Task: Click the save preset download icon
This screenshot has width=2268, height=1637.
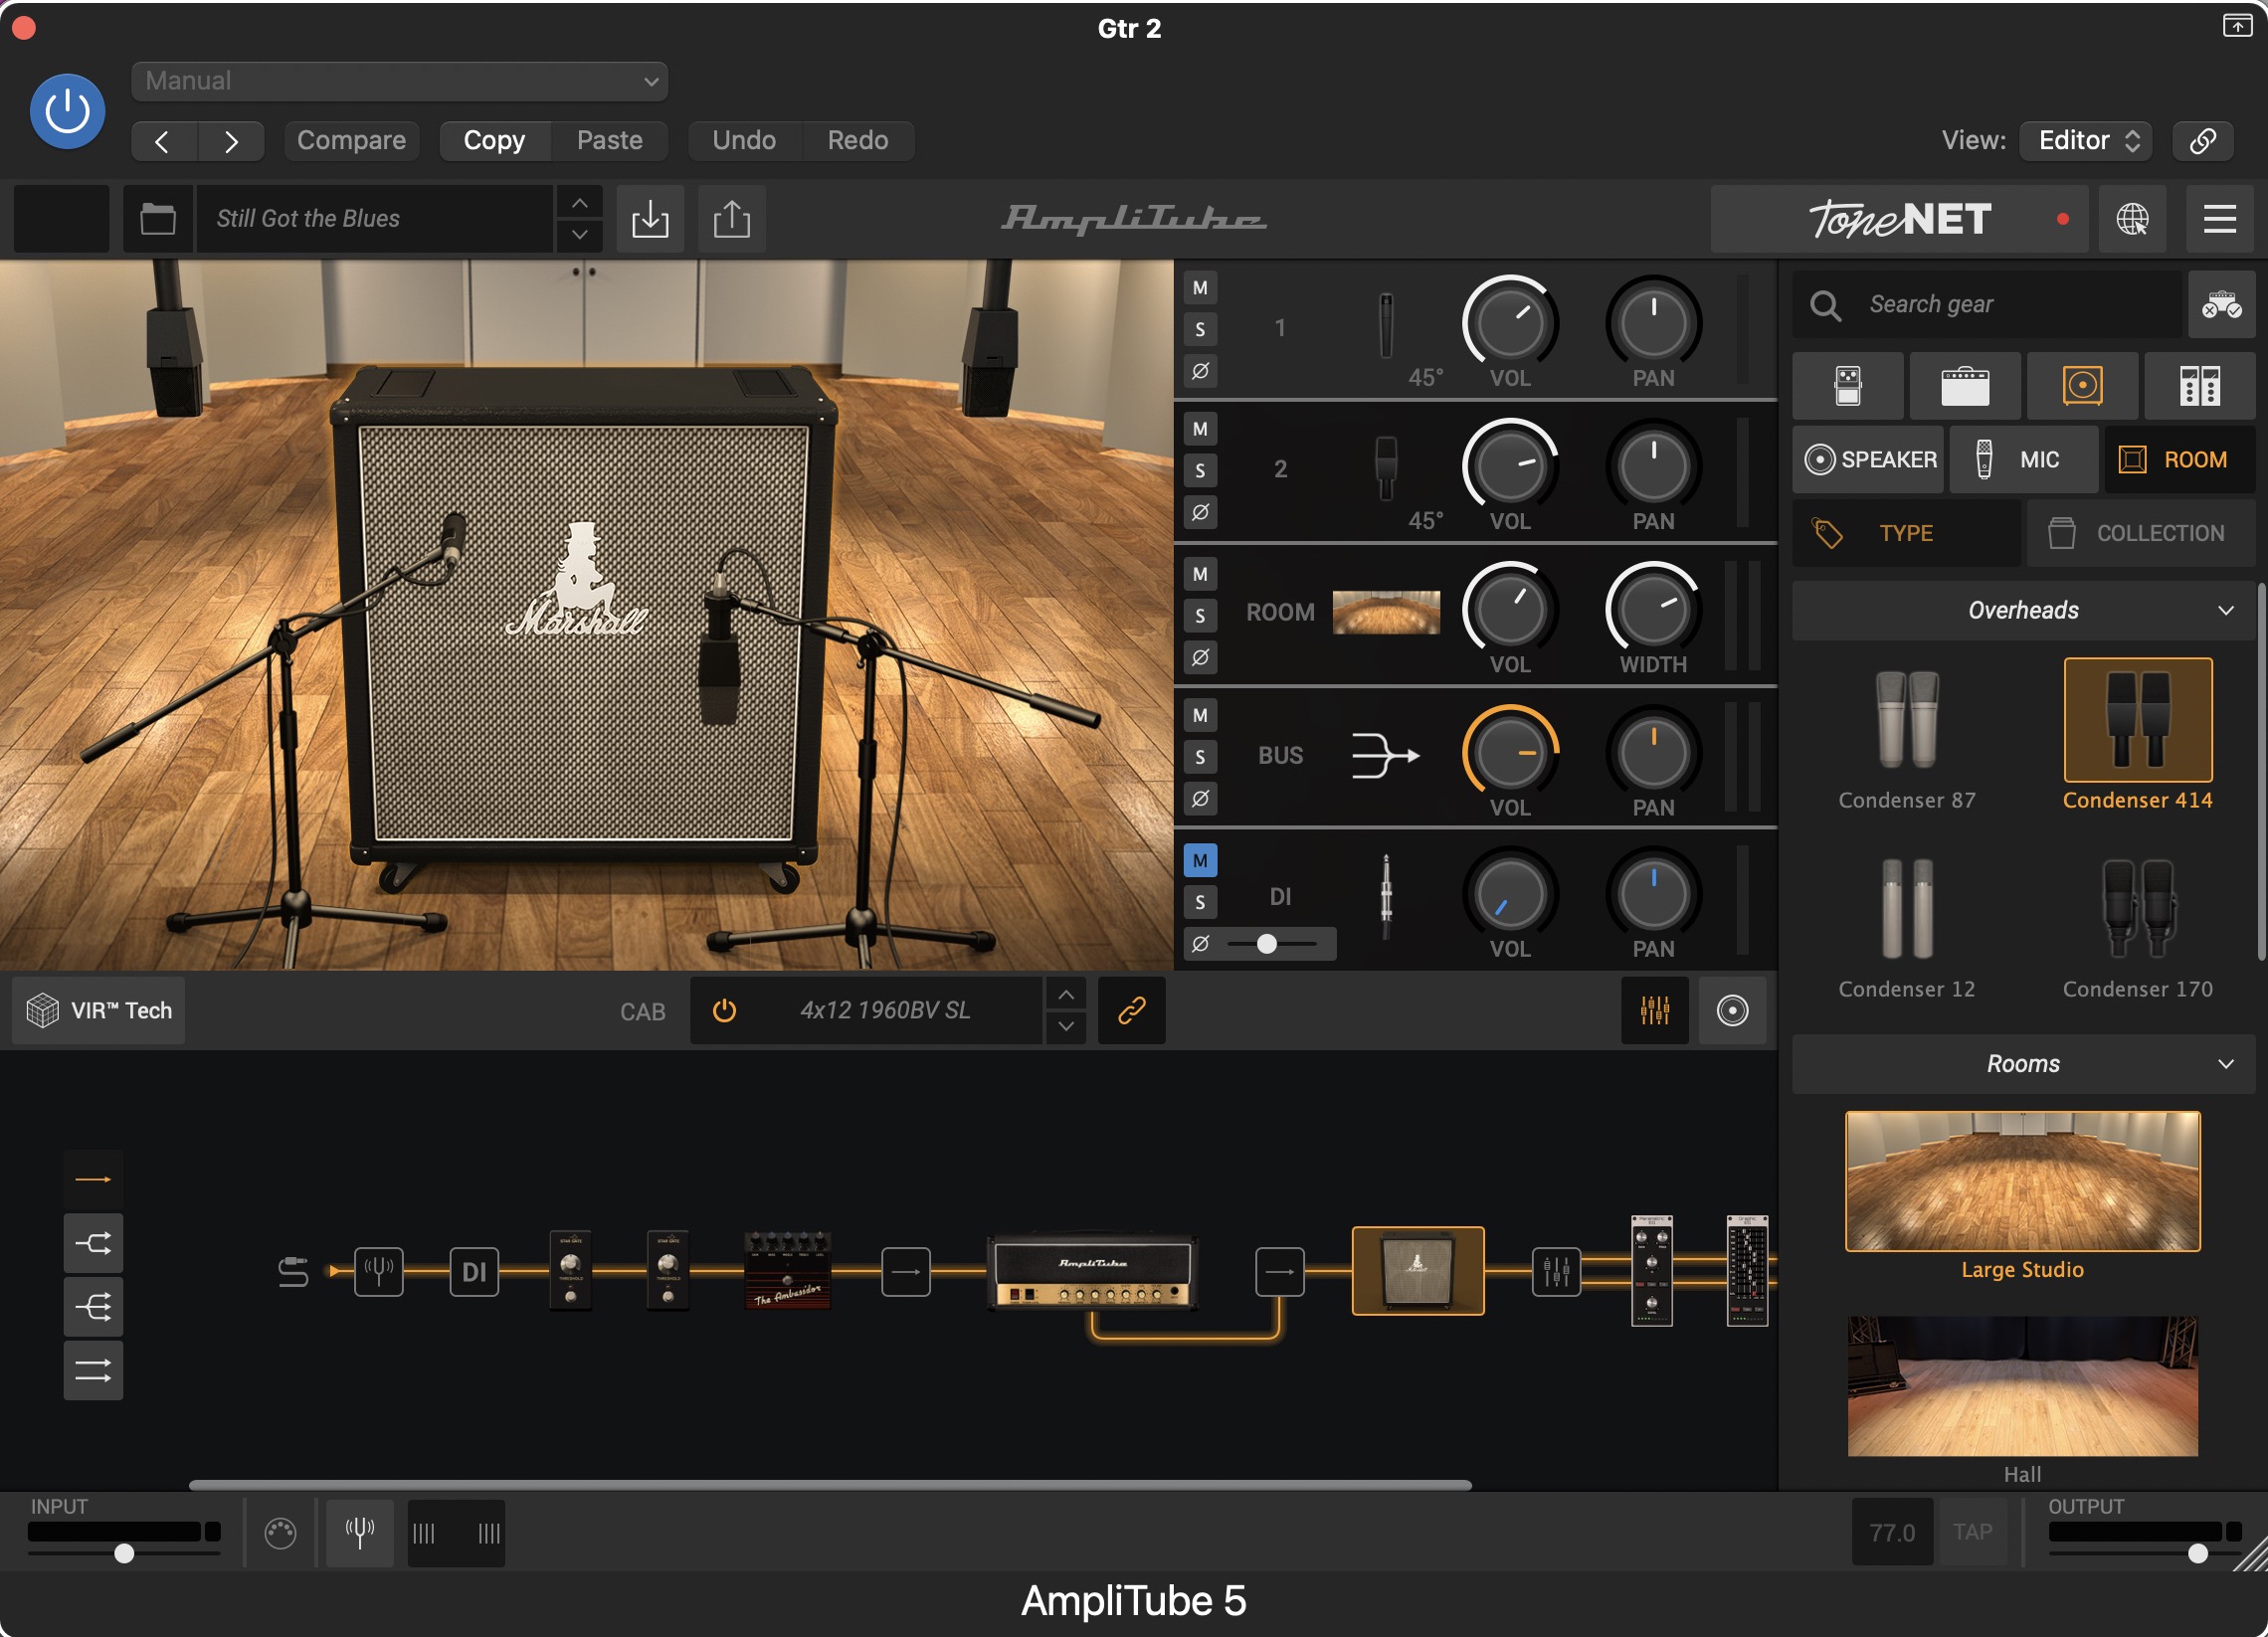Action: click(650, 218)
